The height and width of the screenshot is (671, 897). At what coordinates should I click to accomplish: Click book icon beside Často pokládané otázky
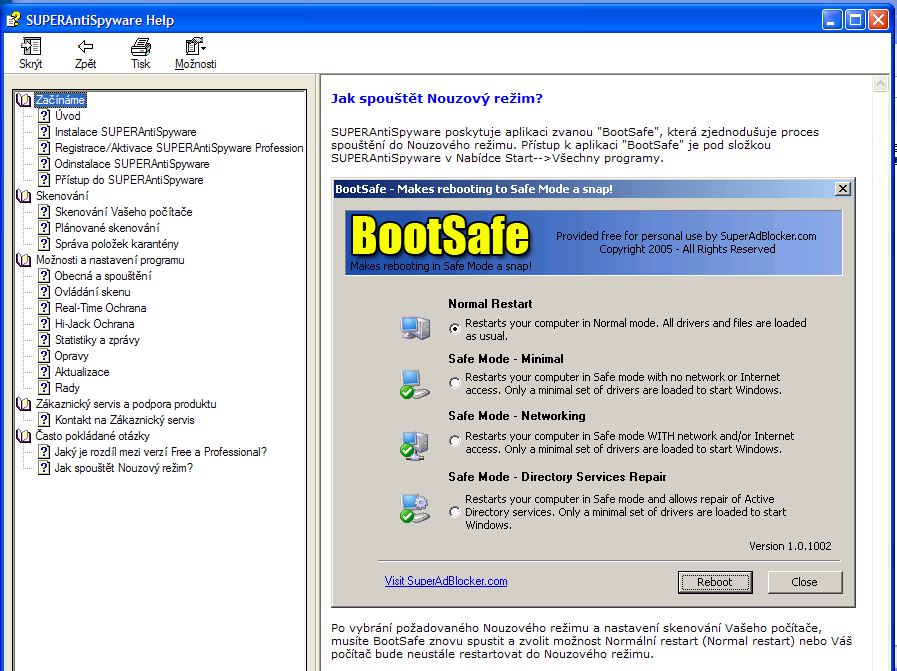24,436
